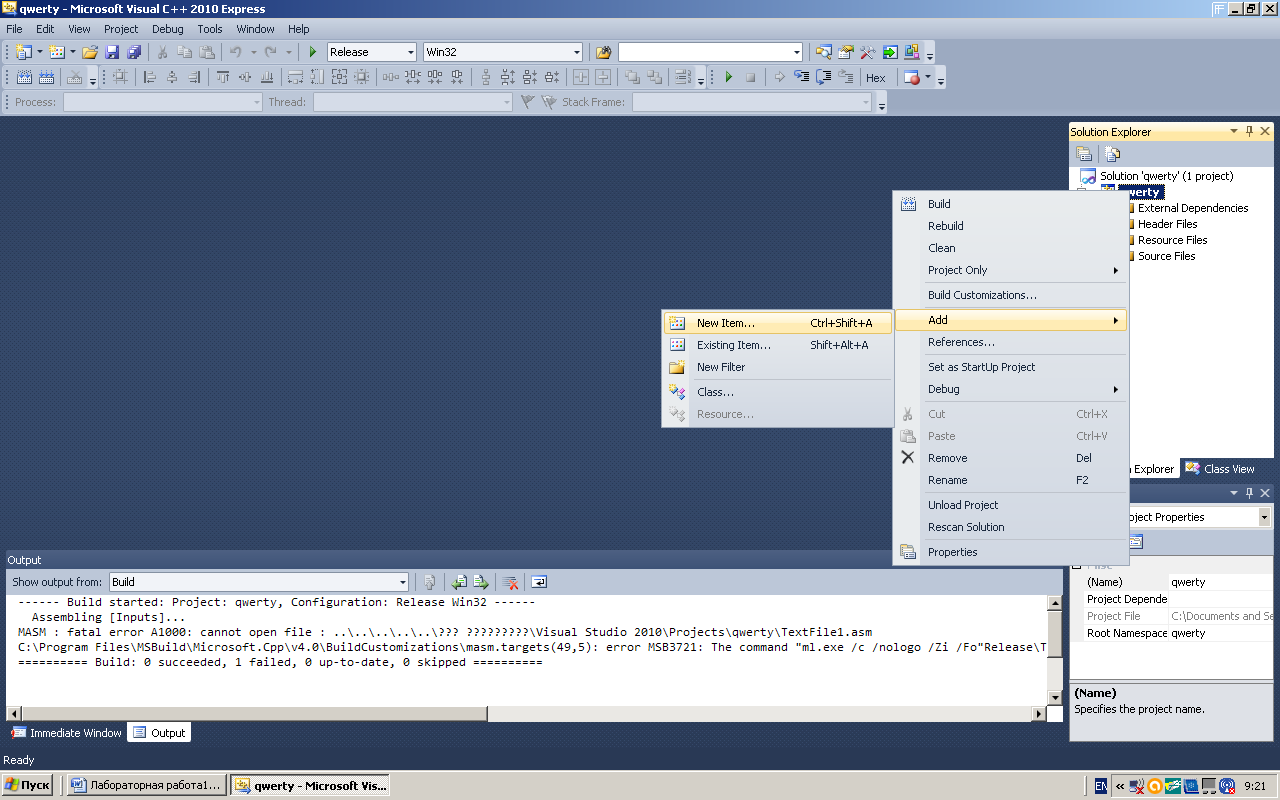Switch to Лабораторная работа1 Word taskbar item
This screenshot has height=800, width=1280.
[146, 785]
